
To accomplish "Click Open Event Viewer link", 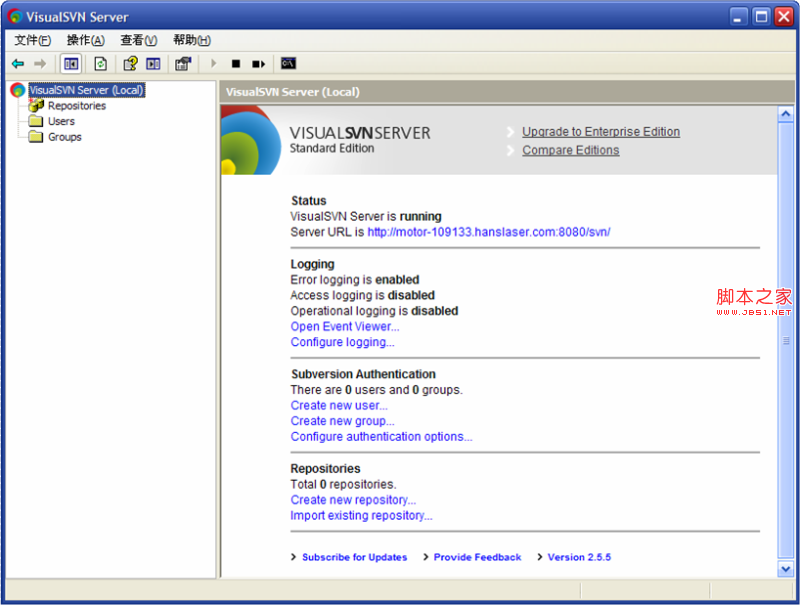I will pos(345,326).
